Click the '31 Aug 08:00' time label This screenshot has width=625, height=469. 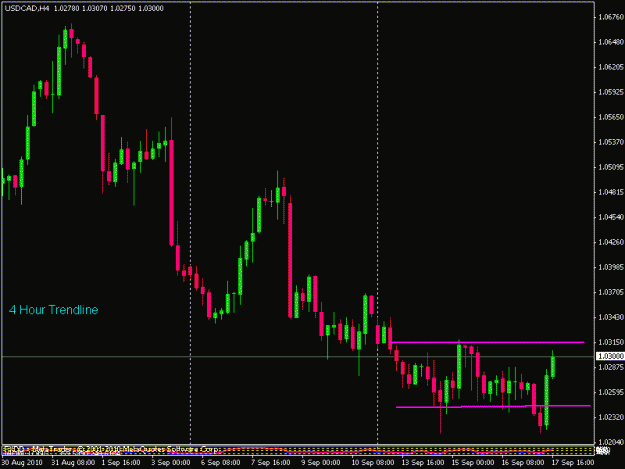73,463
